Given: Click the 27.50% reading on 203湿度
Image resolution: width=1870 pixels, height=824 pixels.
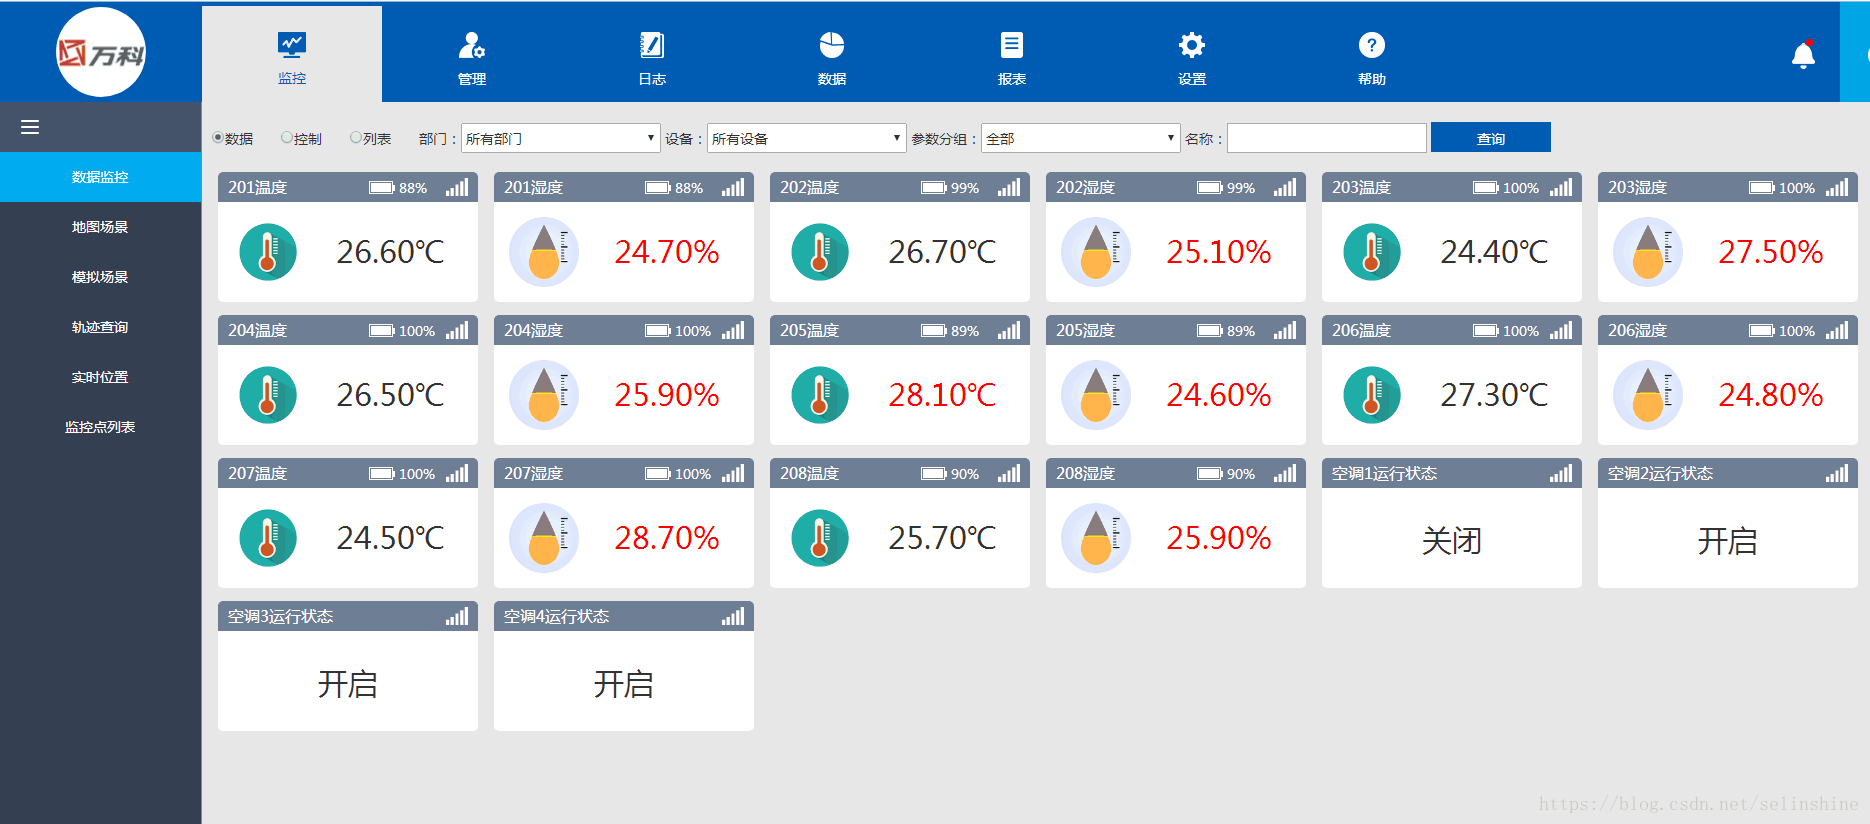Looking at the screenshot, I should pyautogui.click(x=1771, y=252).
